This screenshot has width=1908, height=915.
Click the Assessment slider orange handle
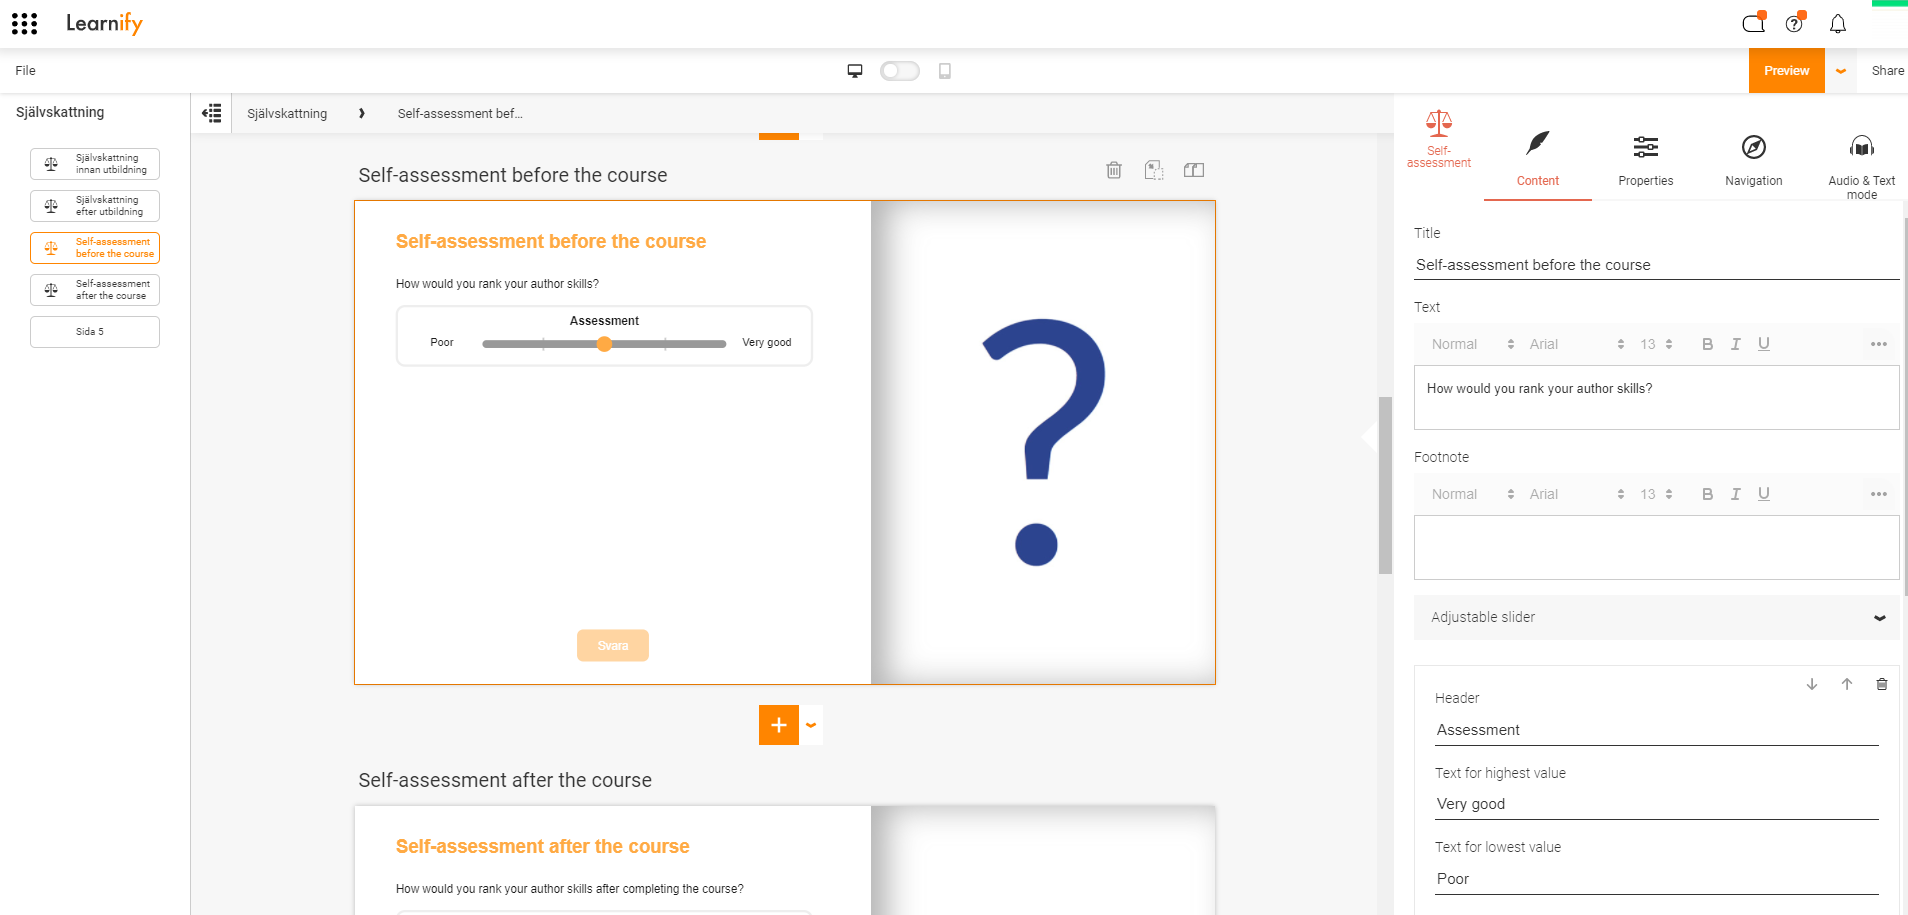pos(604,344)
